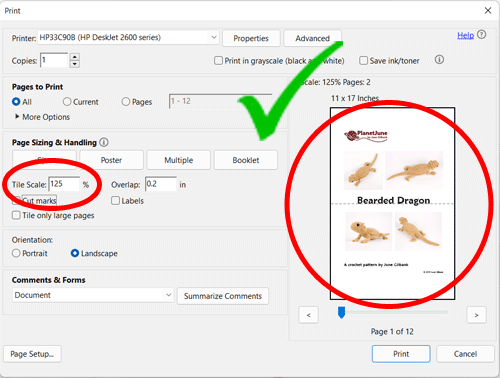Go to next preview page arrow
500x378 pixels.
click(x=476, y=315)
